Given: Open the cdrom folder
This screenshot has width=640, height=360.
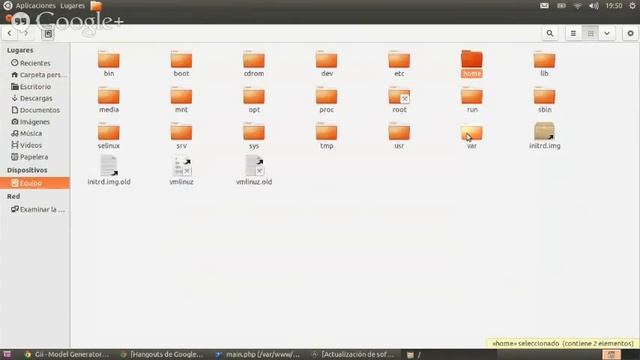Looking at the screenshot, I should (x=254, y=64).
